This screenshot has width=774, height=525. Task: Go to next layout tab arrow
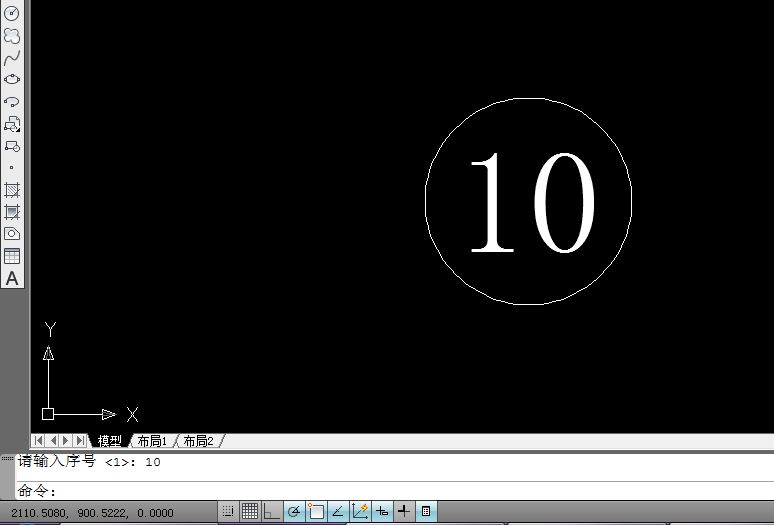pyautogui.click(x=66, y=440)
